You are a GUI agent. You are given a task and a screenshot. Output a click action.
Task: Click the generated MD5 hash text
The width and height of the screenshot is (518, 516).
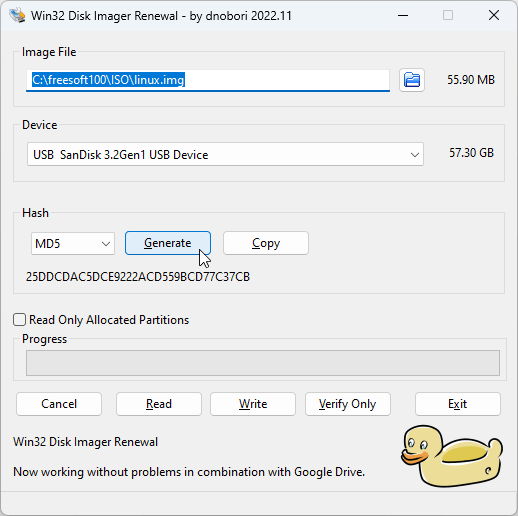pyautogui.click(x=138, y=277)
